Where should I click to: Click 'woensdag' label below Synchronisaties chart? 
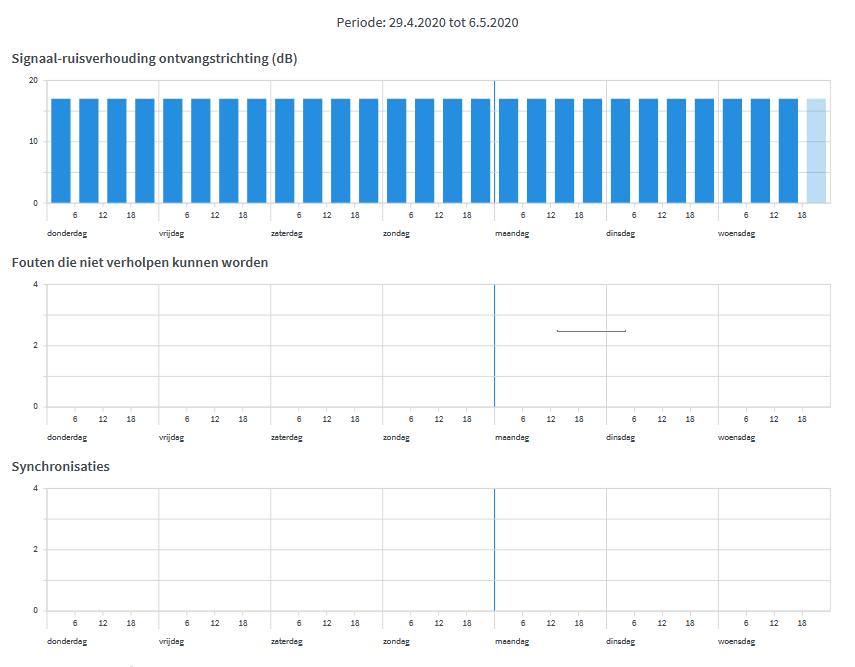click(x=736, y=641)
